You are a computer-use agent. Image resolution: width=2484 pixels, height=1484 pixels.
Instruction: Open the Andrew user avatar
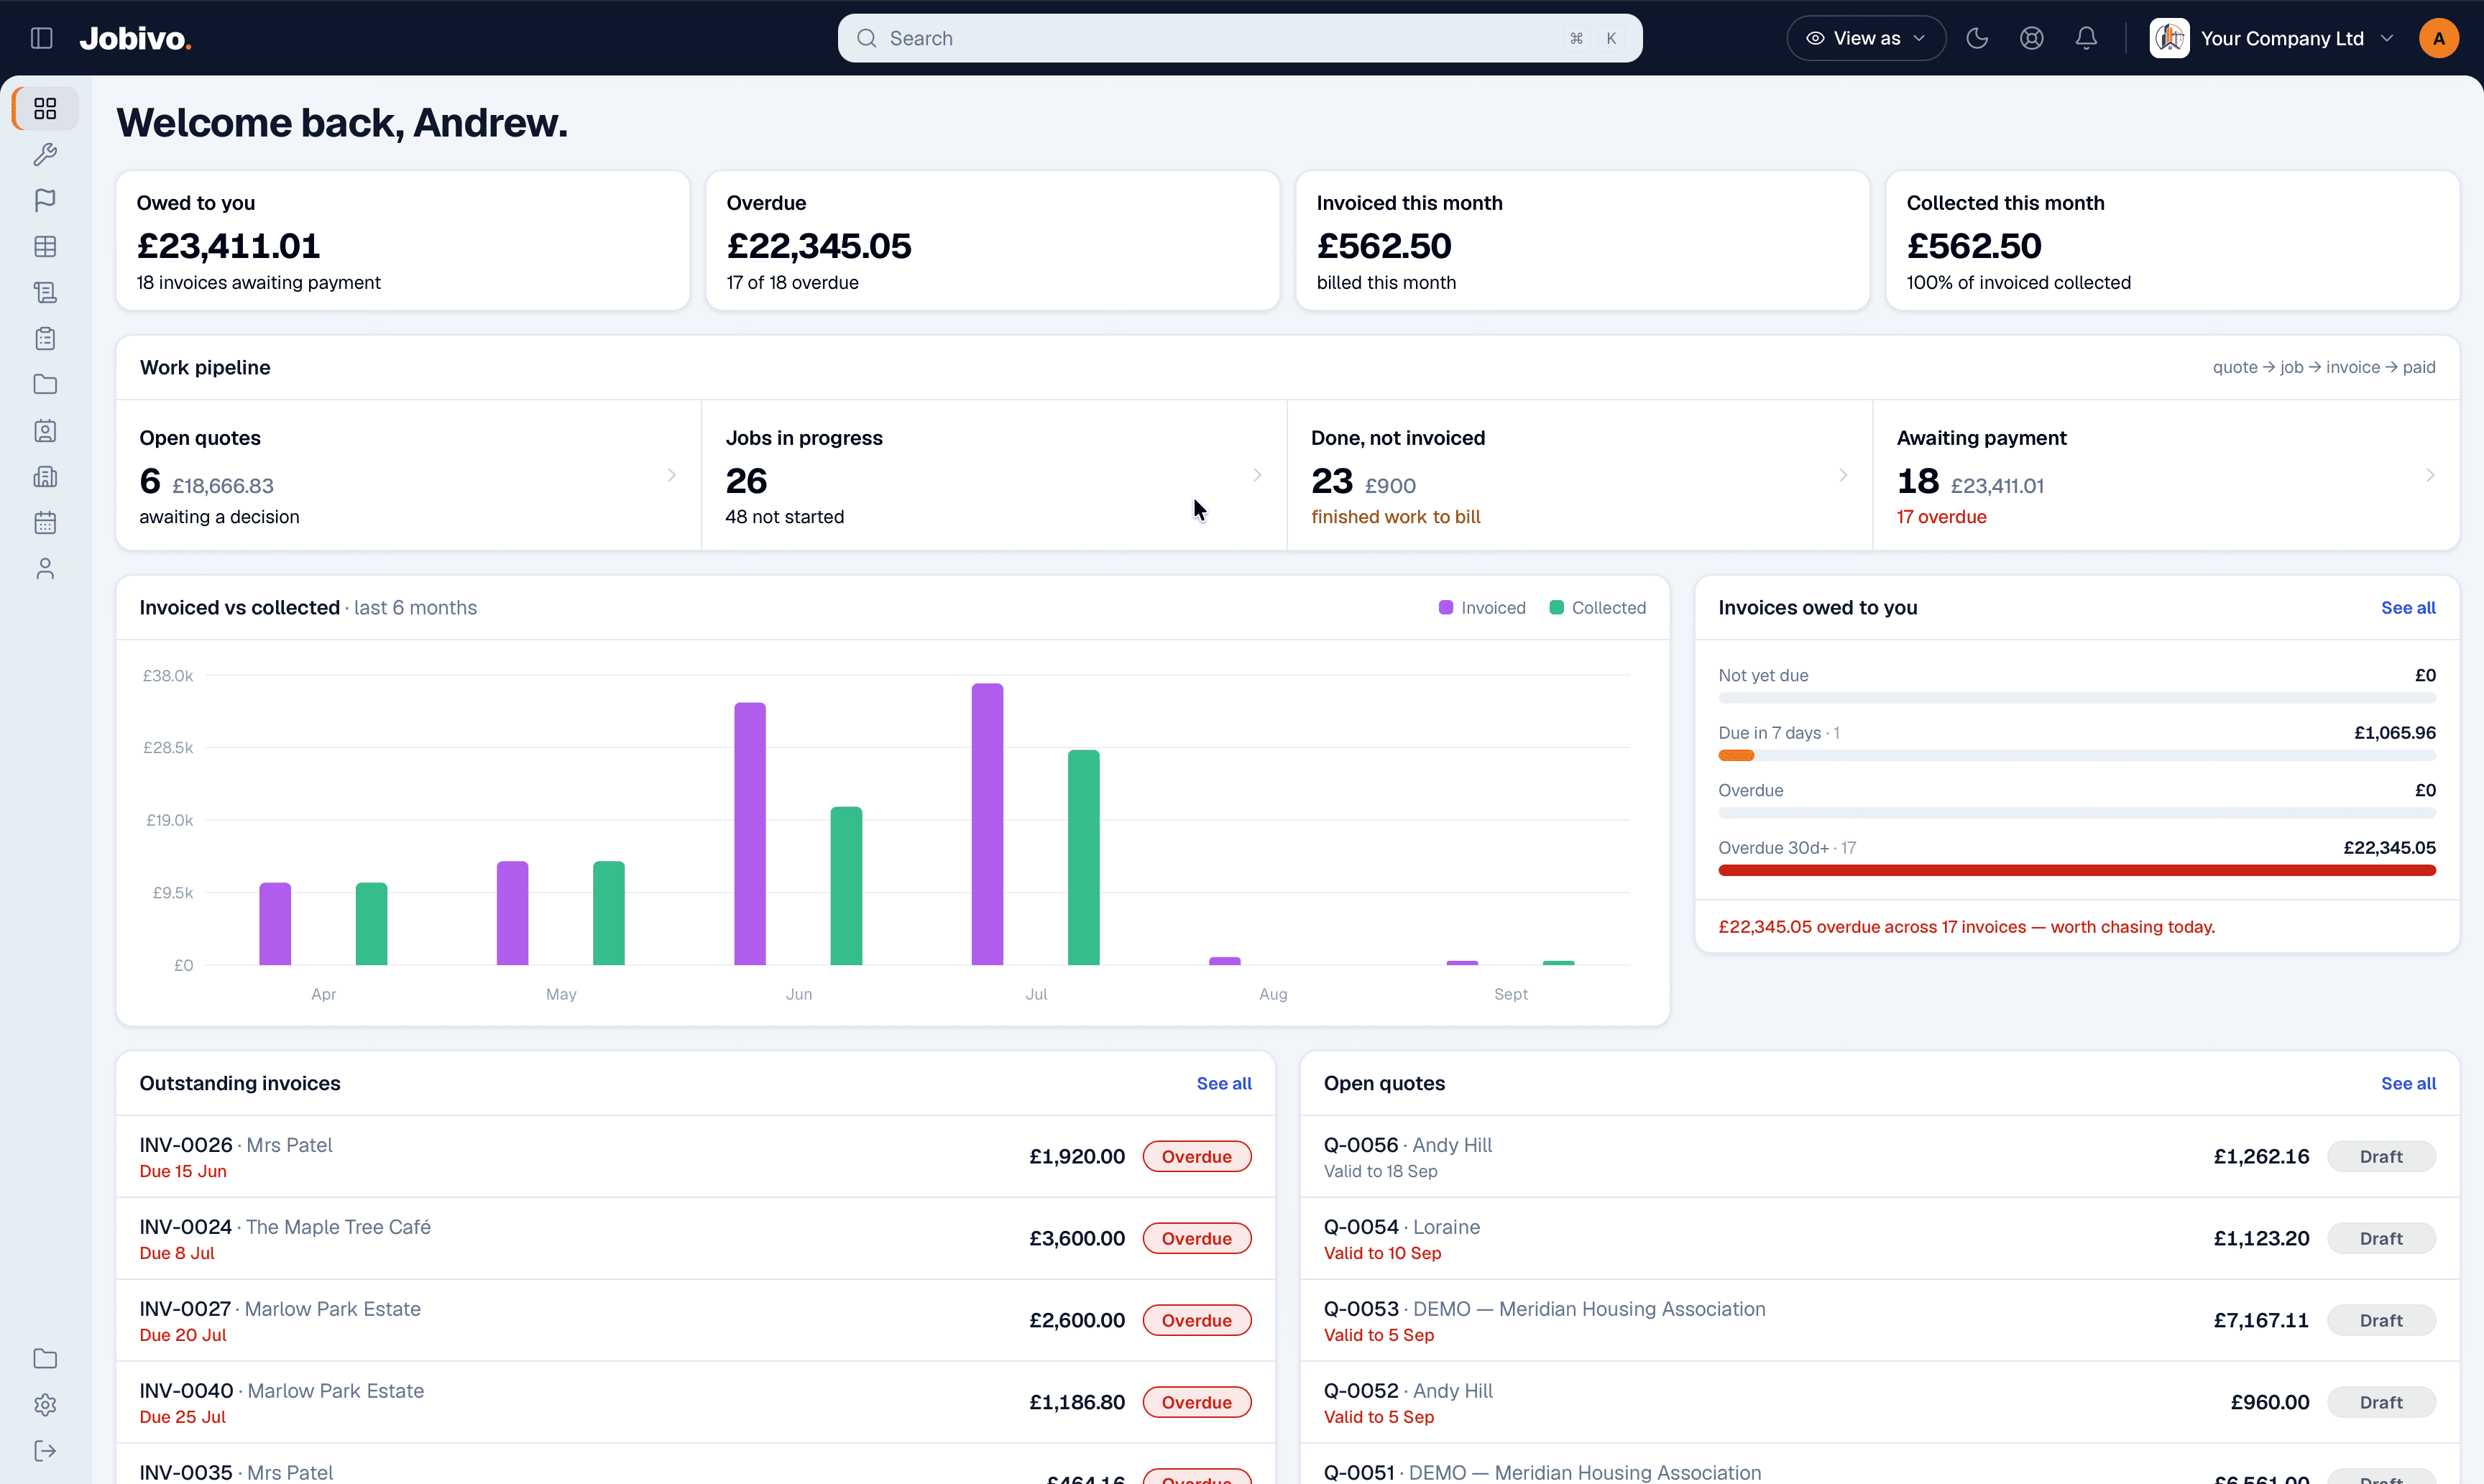[2439, 38]
